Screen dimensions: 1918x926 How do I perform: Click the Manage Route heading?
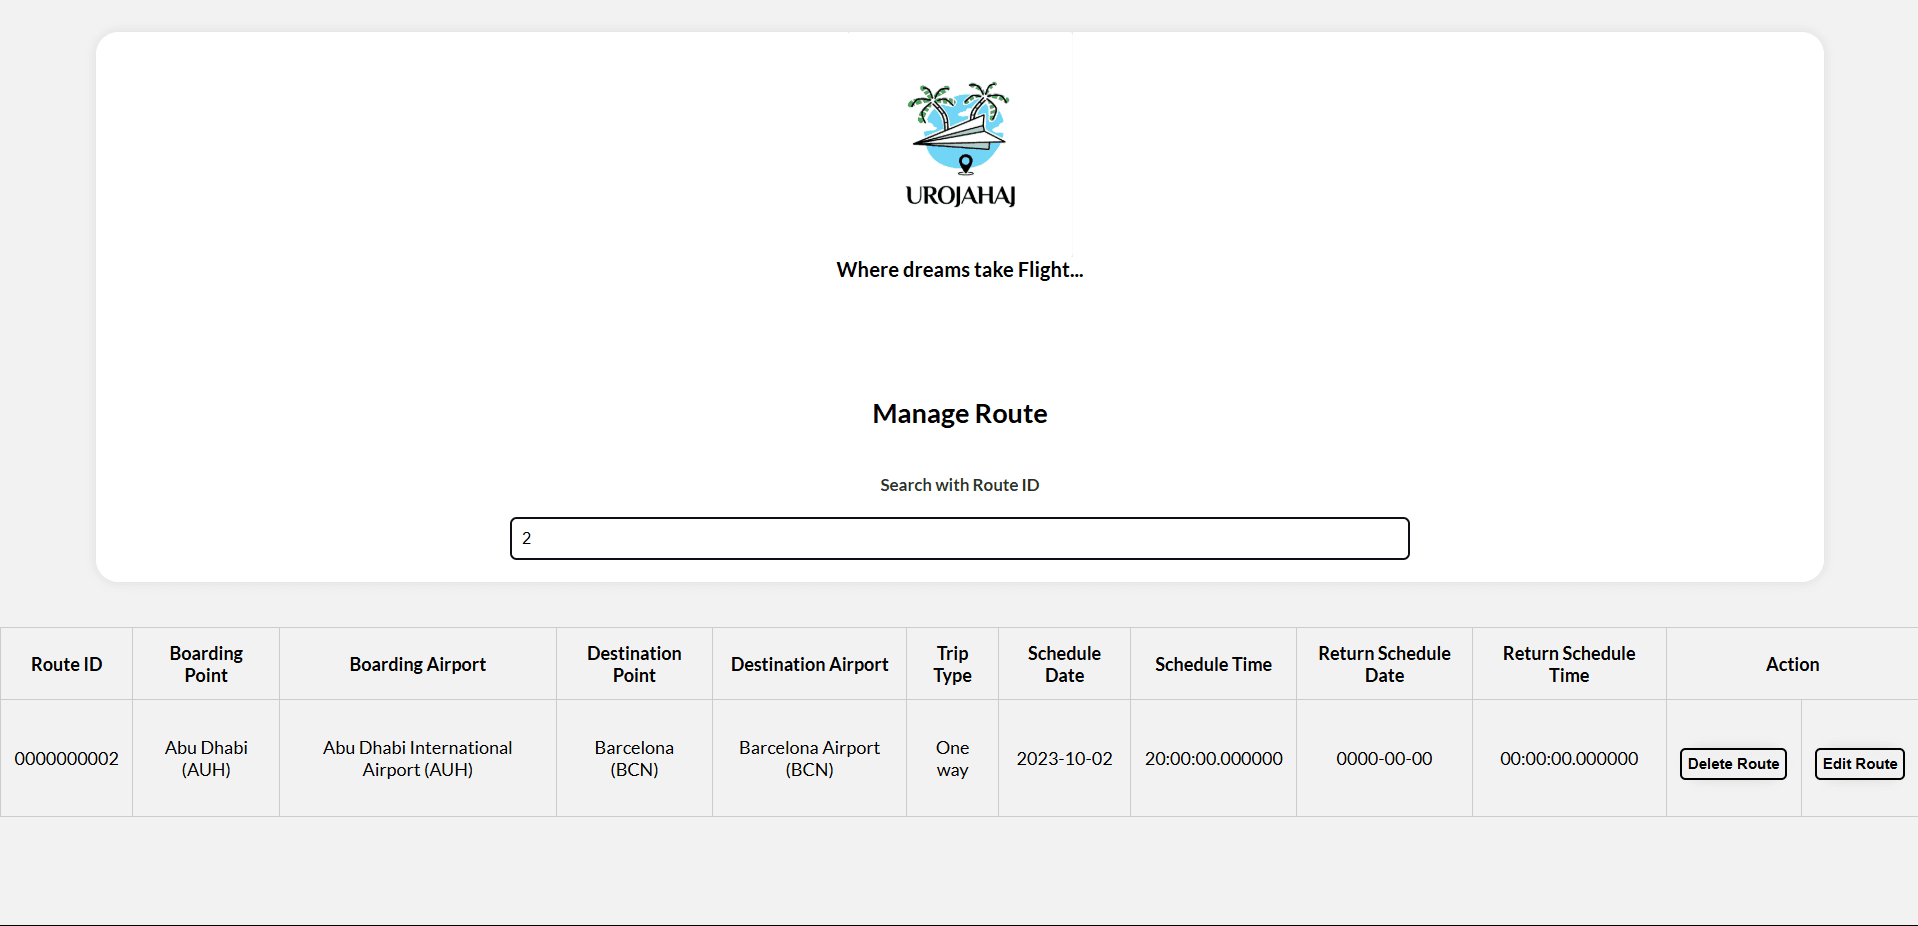click(959, 414)
